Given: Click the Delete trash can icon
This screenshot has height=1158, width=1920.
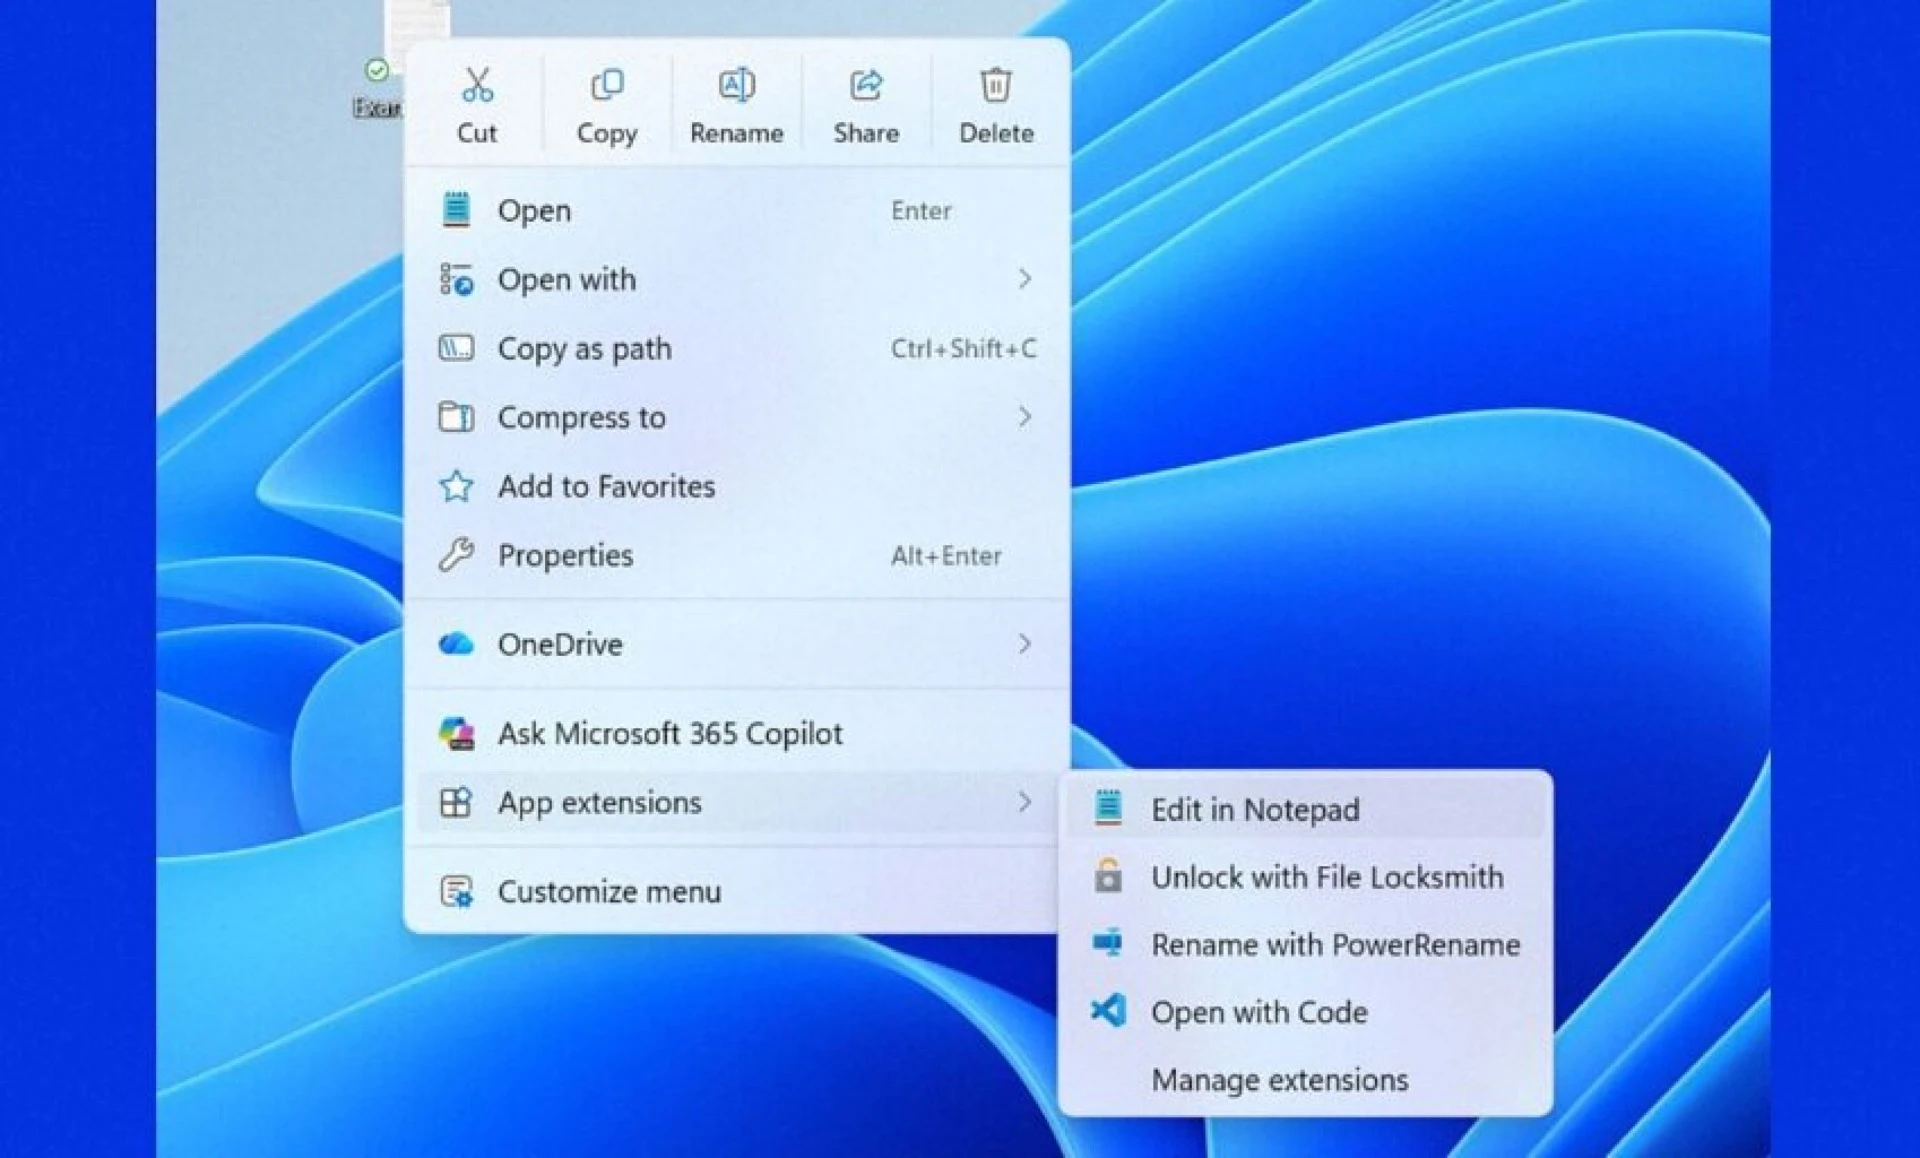Looking at the screenshot, I should click(996, 85).
